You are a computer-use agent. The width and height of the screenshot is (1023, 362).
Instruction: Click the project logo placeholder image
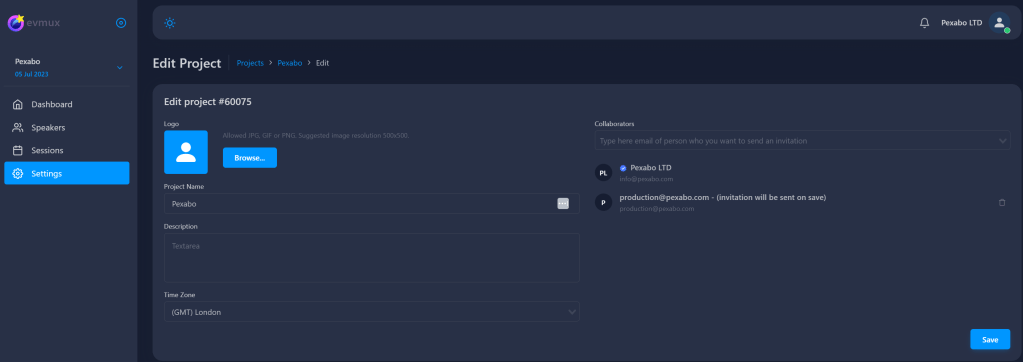[186, 152]
